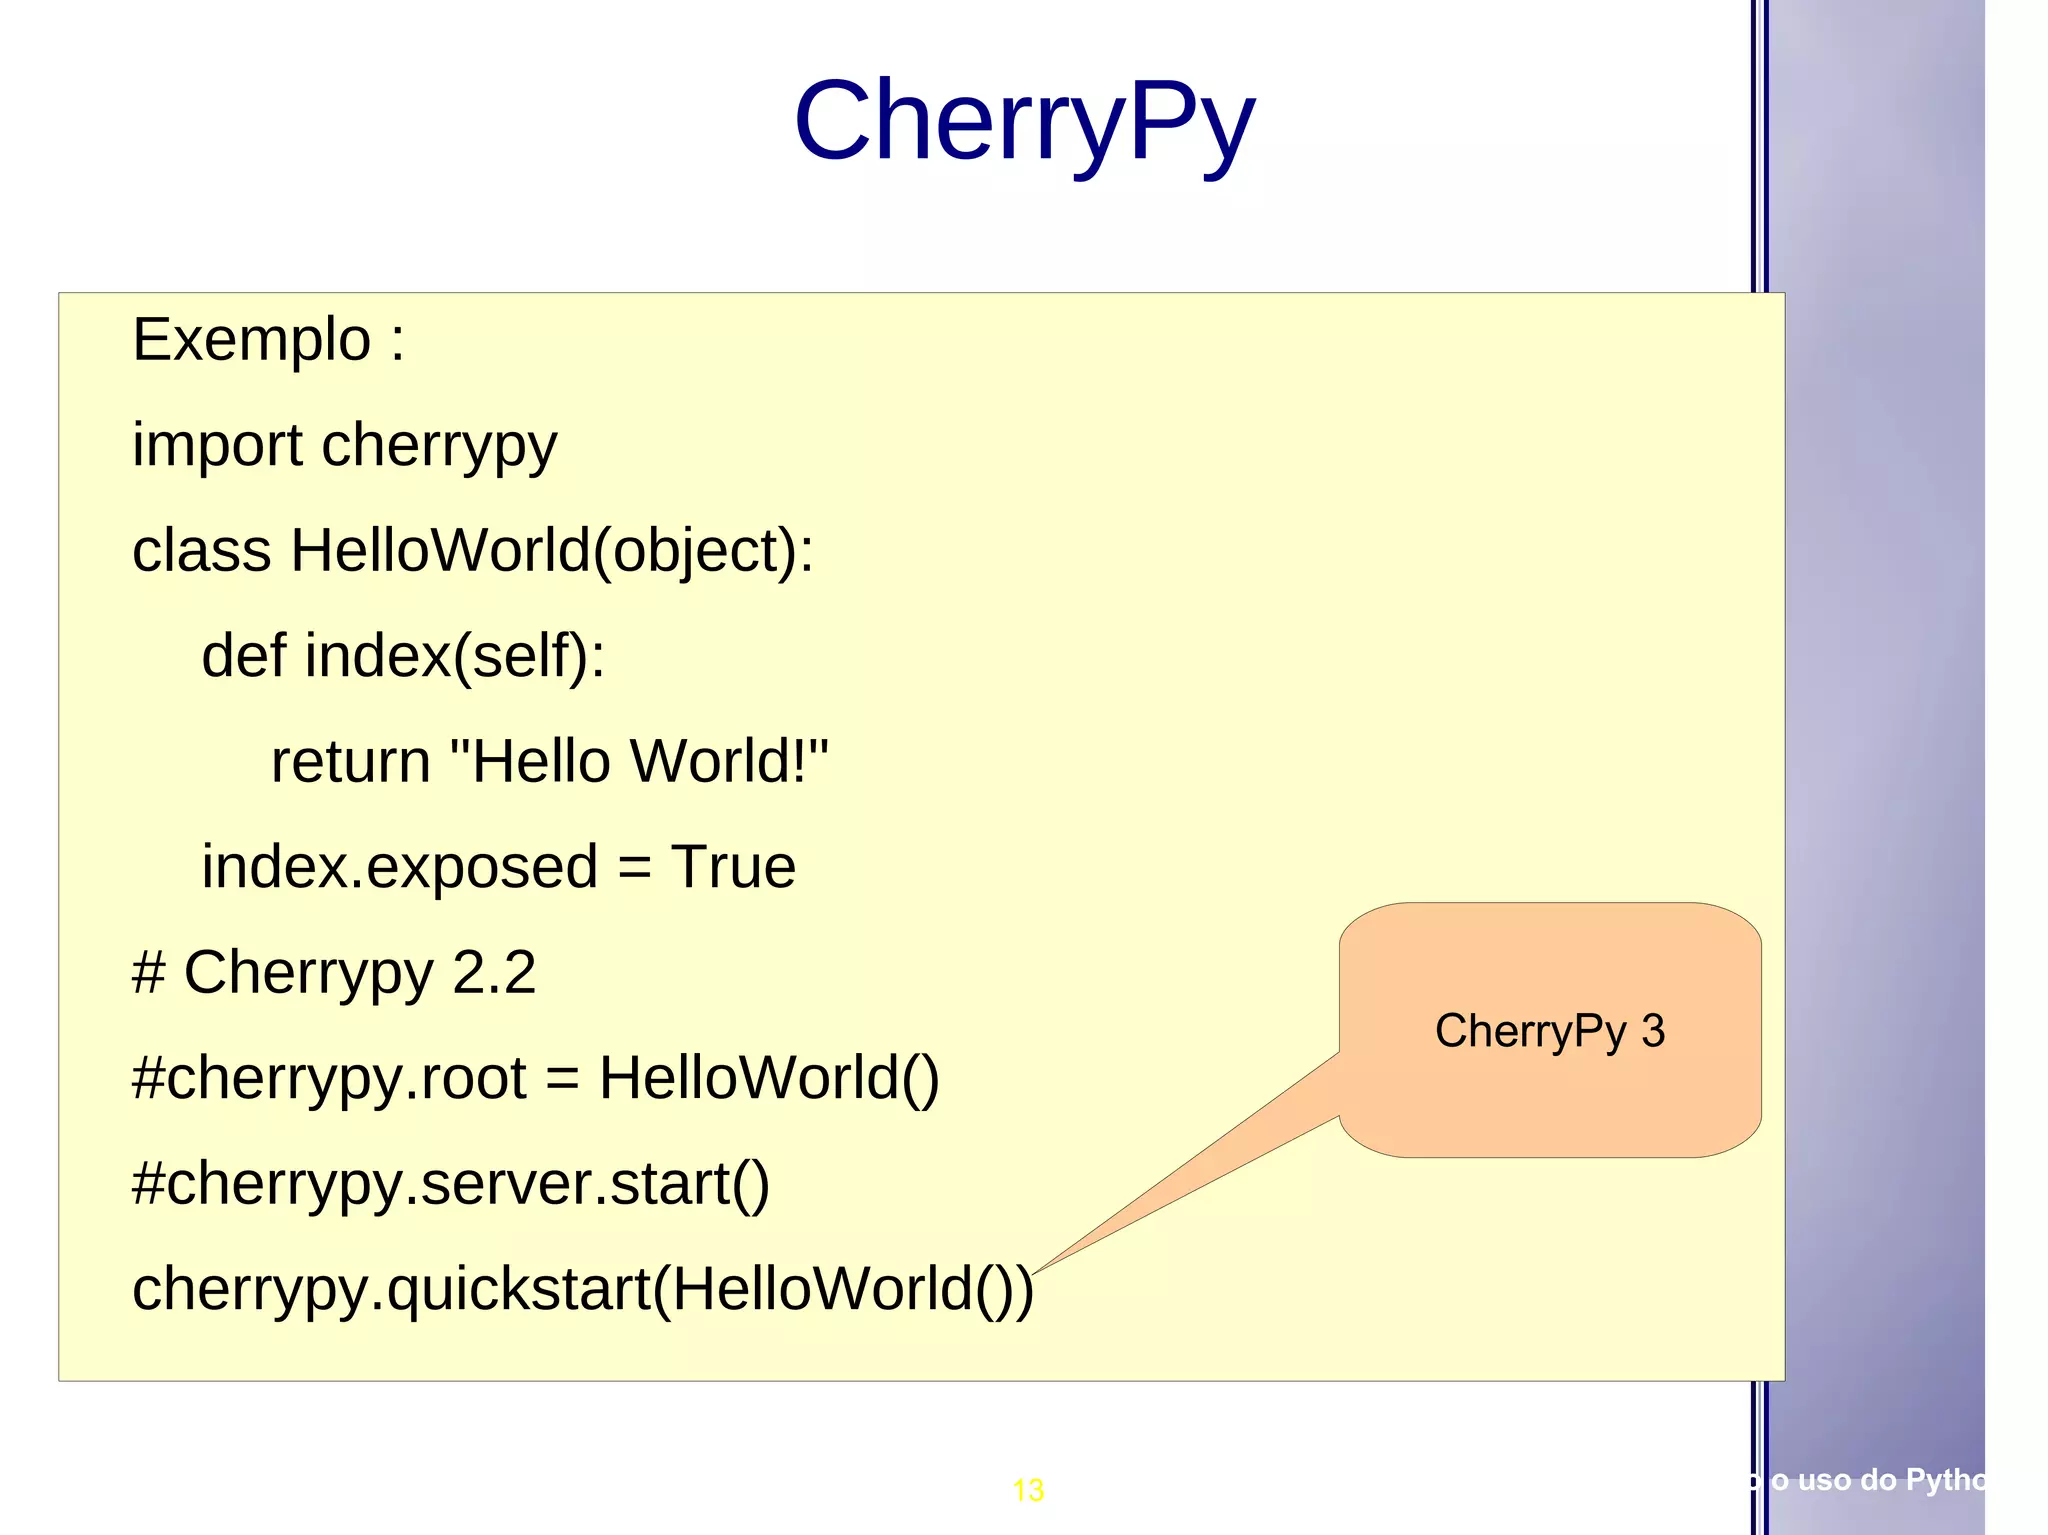Click the 'CherryPy 3' callout bubble
This screenshot has height=1535, width=2048.
point(1550,1030)
